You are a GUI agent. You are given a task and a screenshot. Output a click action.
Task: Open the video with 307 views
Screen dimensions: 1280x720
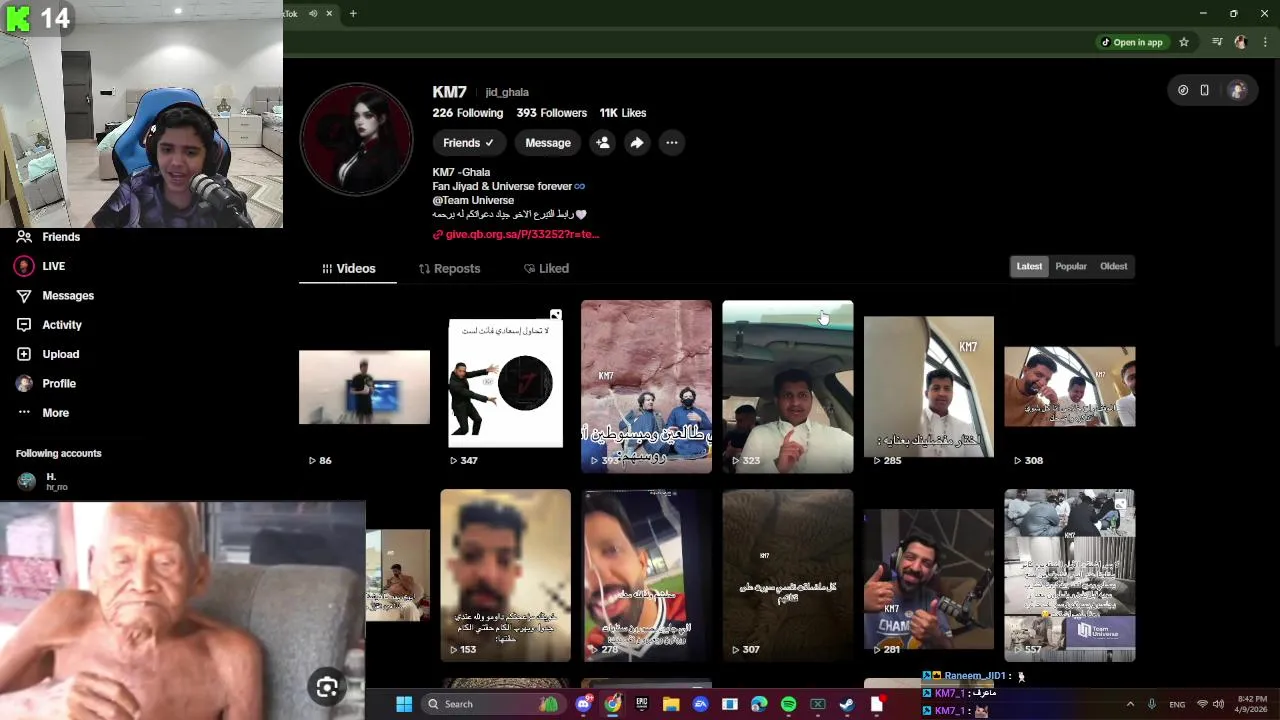(788, 575)
